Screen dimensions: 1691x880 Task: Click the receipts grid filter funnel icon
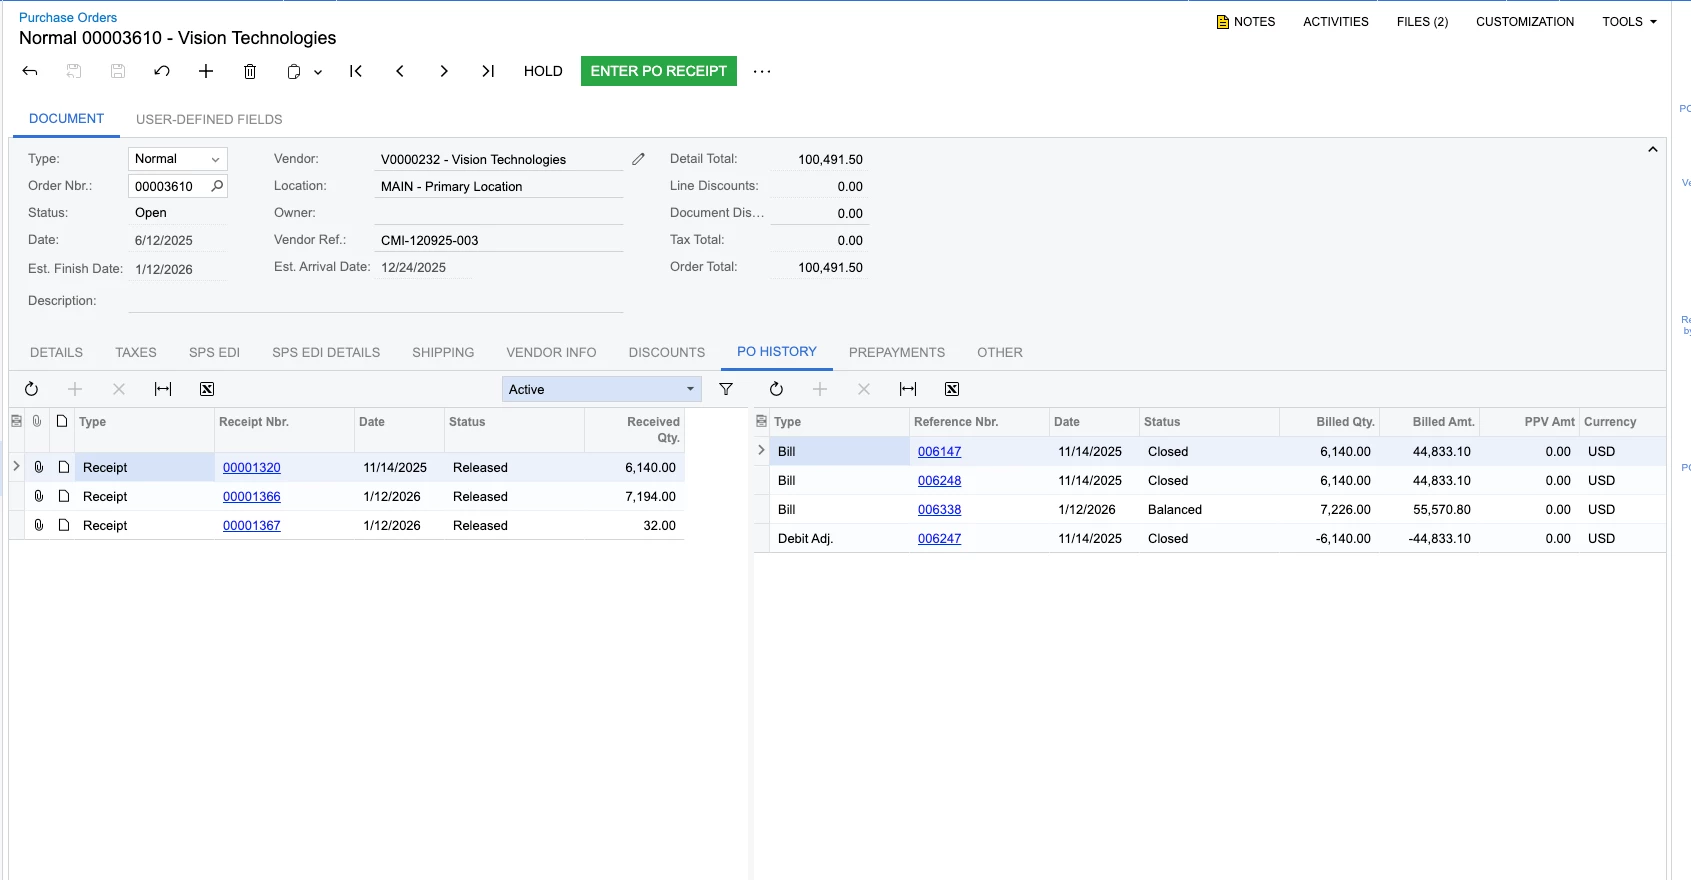point(726,389)
